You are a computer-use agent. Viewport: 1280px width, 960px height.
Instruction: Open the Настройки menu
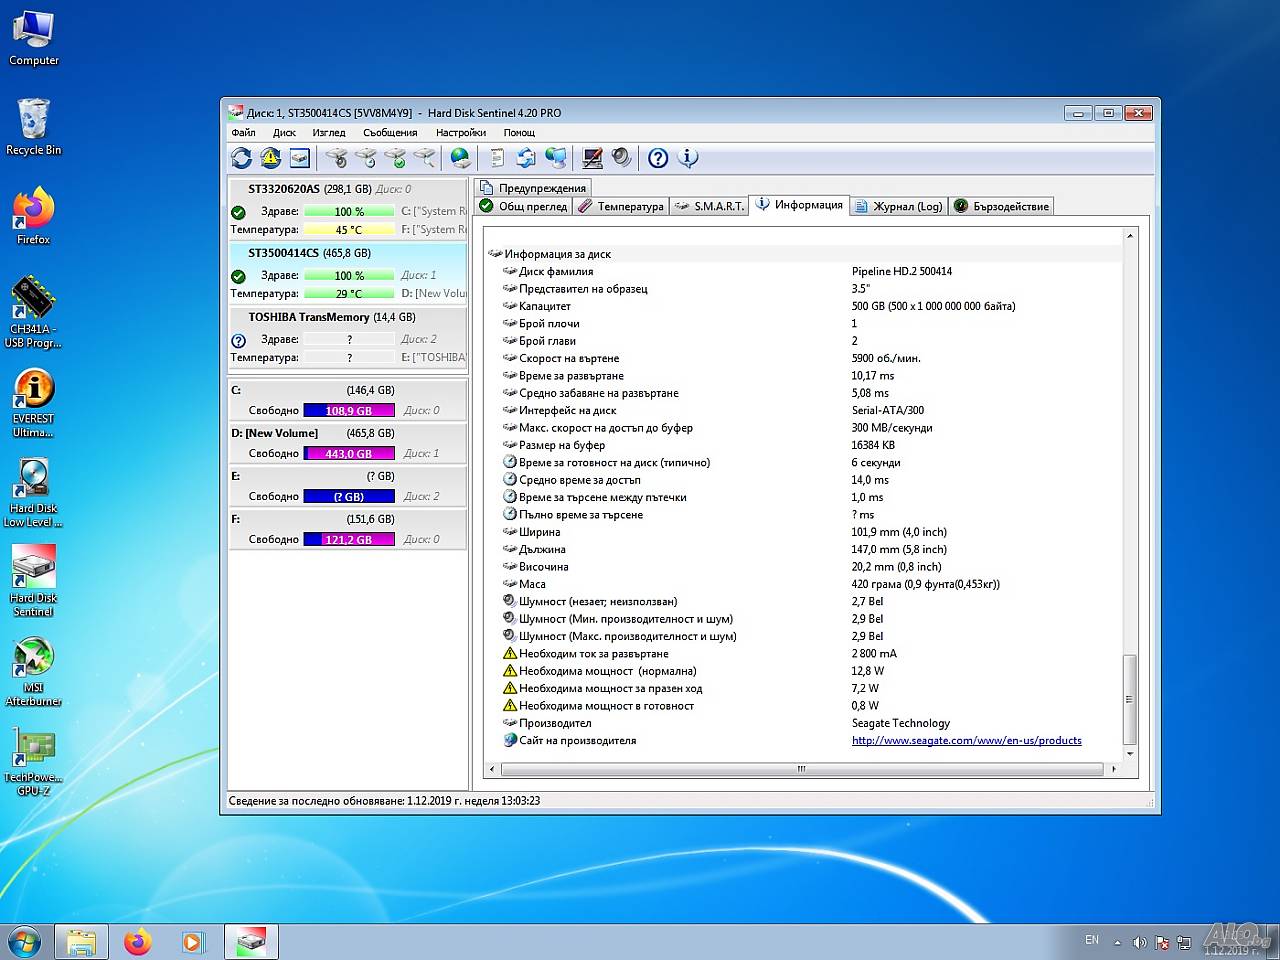(461, 132)
